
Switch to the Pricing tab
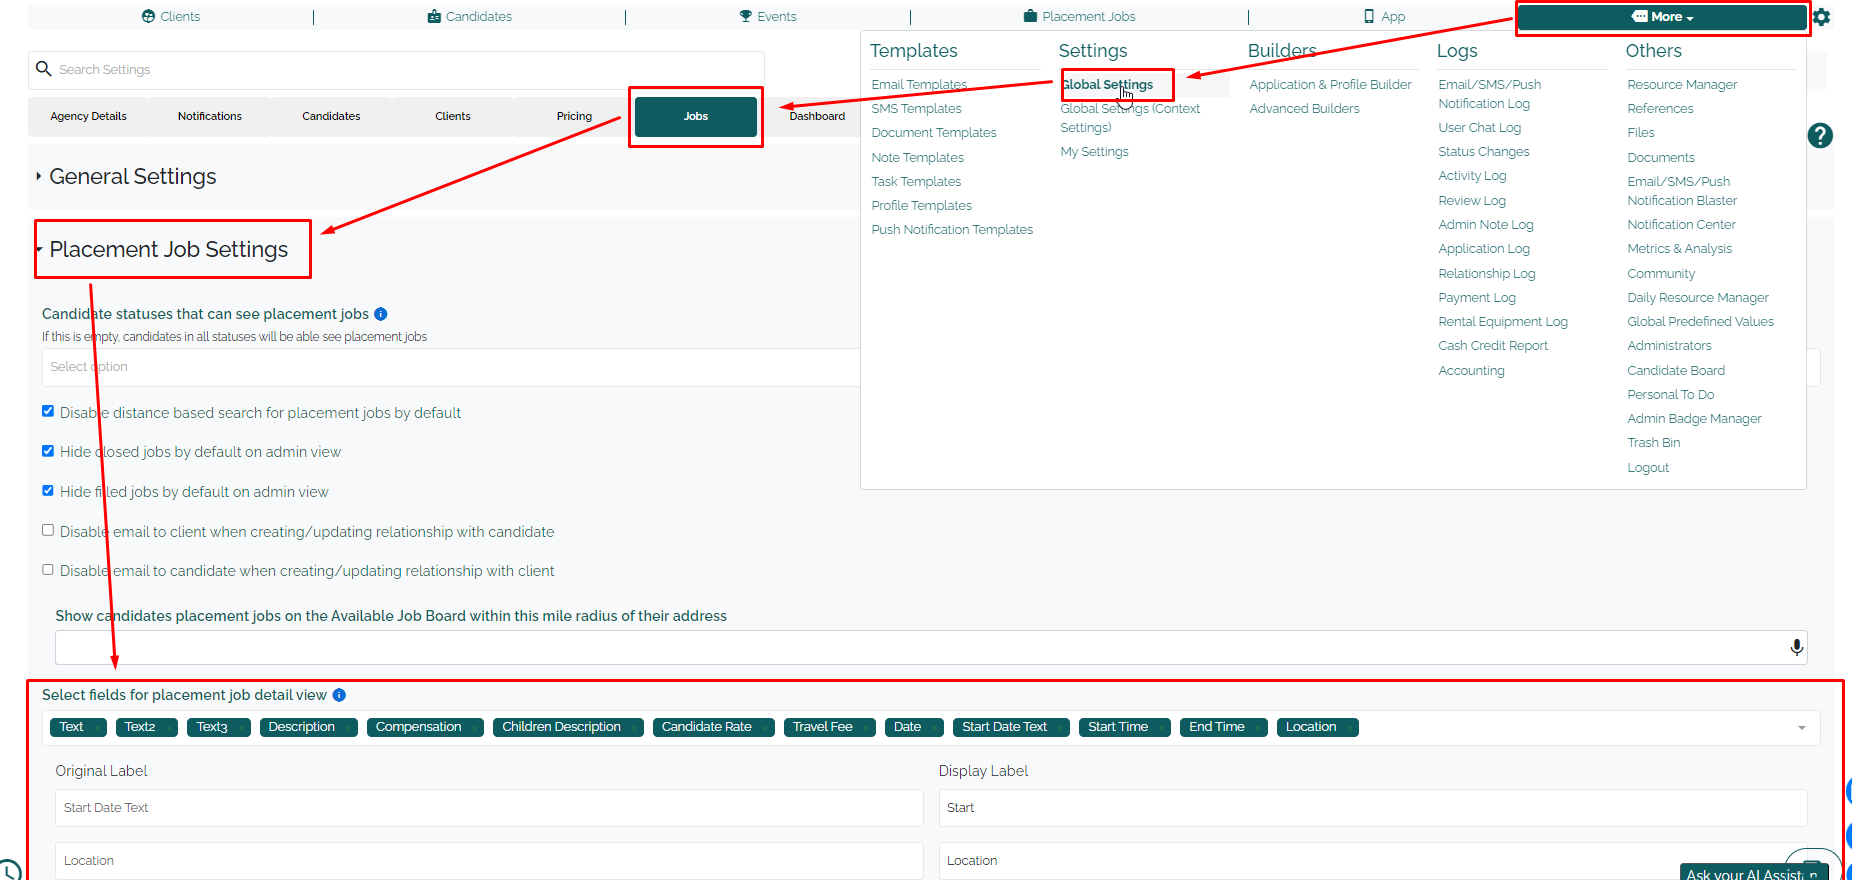click(x=574, y=117)
